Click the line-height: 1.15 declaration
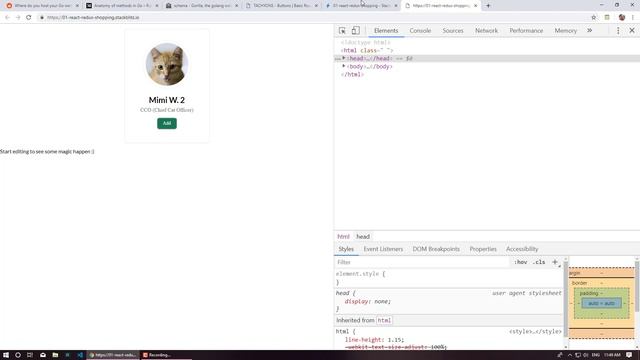This screenshot has height=360, width=640. coord(374,340)
